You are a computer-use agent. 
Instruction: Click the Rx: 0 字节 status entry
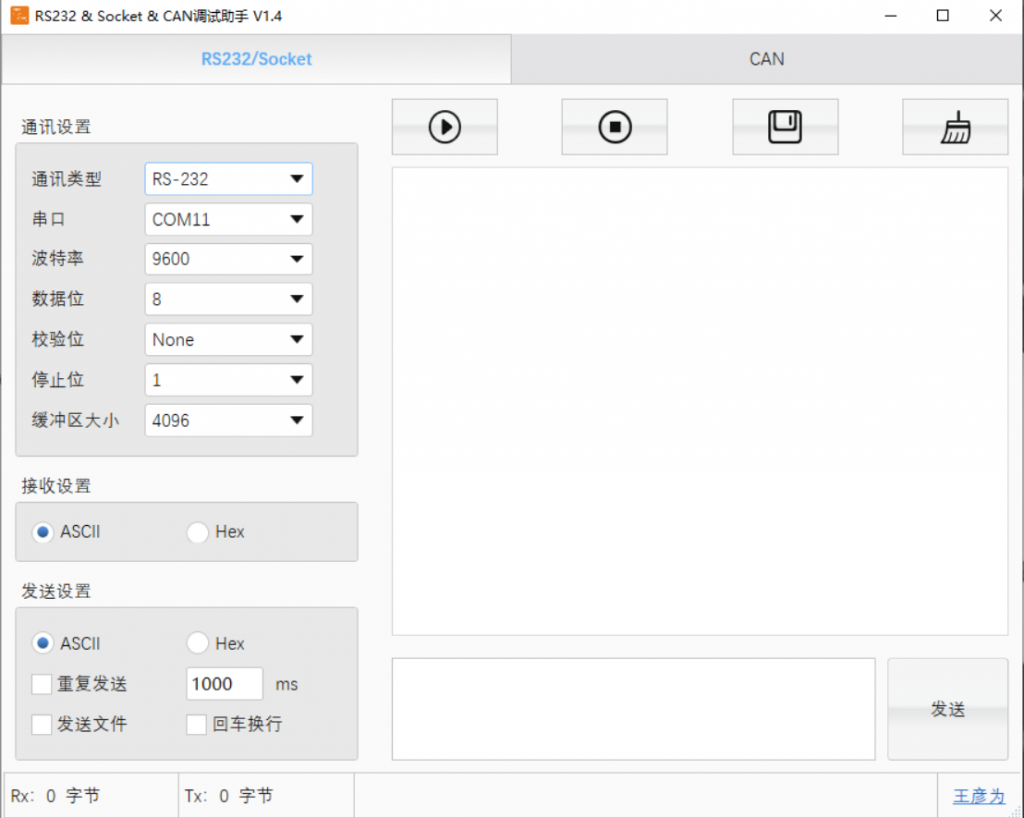(x=56, y=796)
